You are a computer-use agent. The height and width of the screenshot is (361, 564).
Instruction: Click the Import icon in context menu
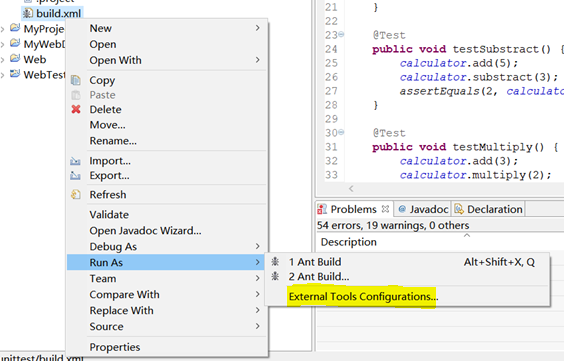[75, 161]
